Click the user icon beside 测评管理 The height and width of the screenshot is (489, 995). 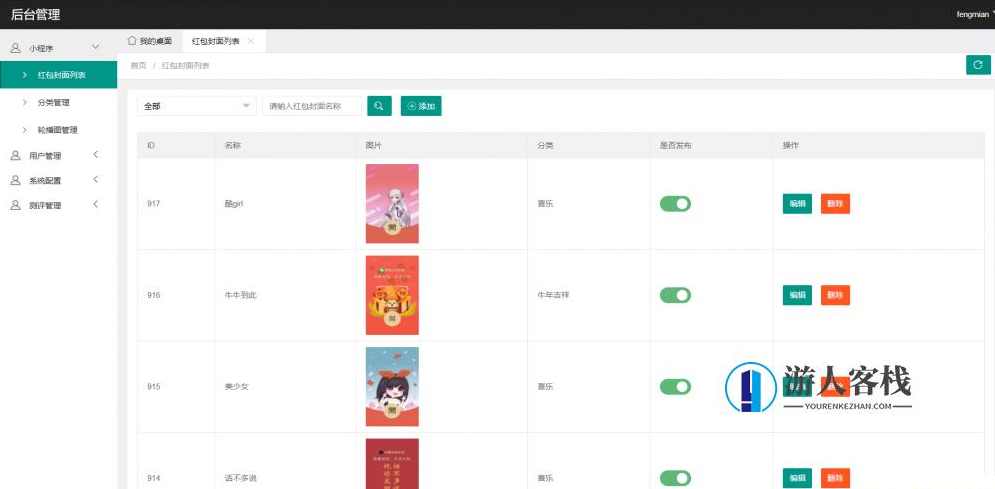click(x=15, y=205)
